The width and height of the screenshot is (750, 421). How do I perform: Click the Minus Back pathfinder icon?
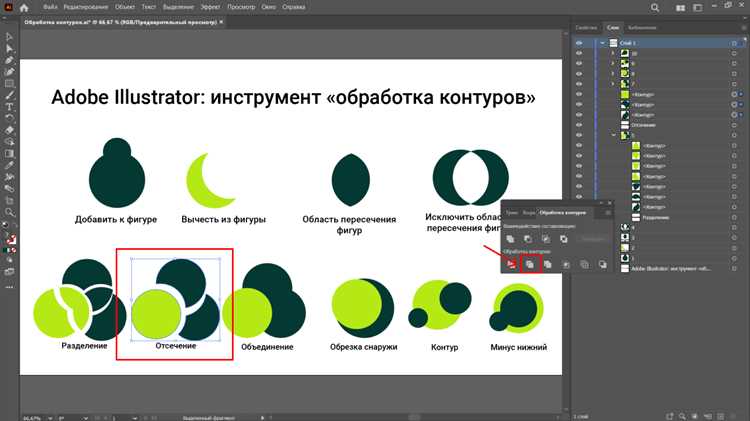602,264
